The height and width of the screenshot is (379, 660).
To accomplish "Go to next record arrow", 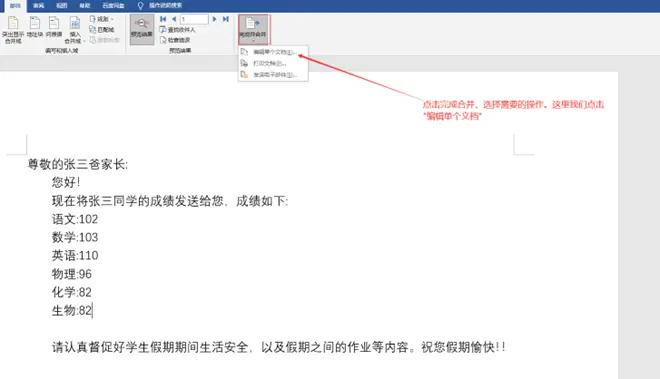I will pyautogui.click(x=215, y=19).
